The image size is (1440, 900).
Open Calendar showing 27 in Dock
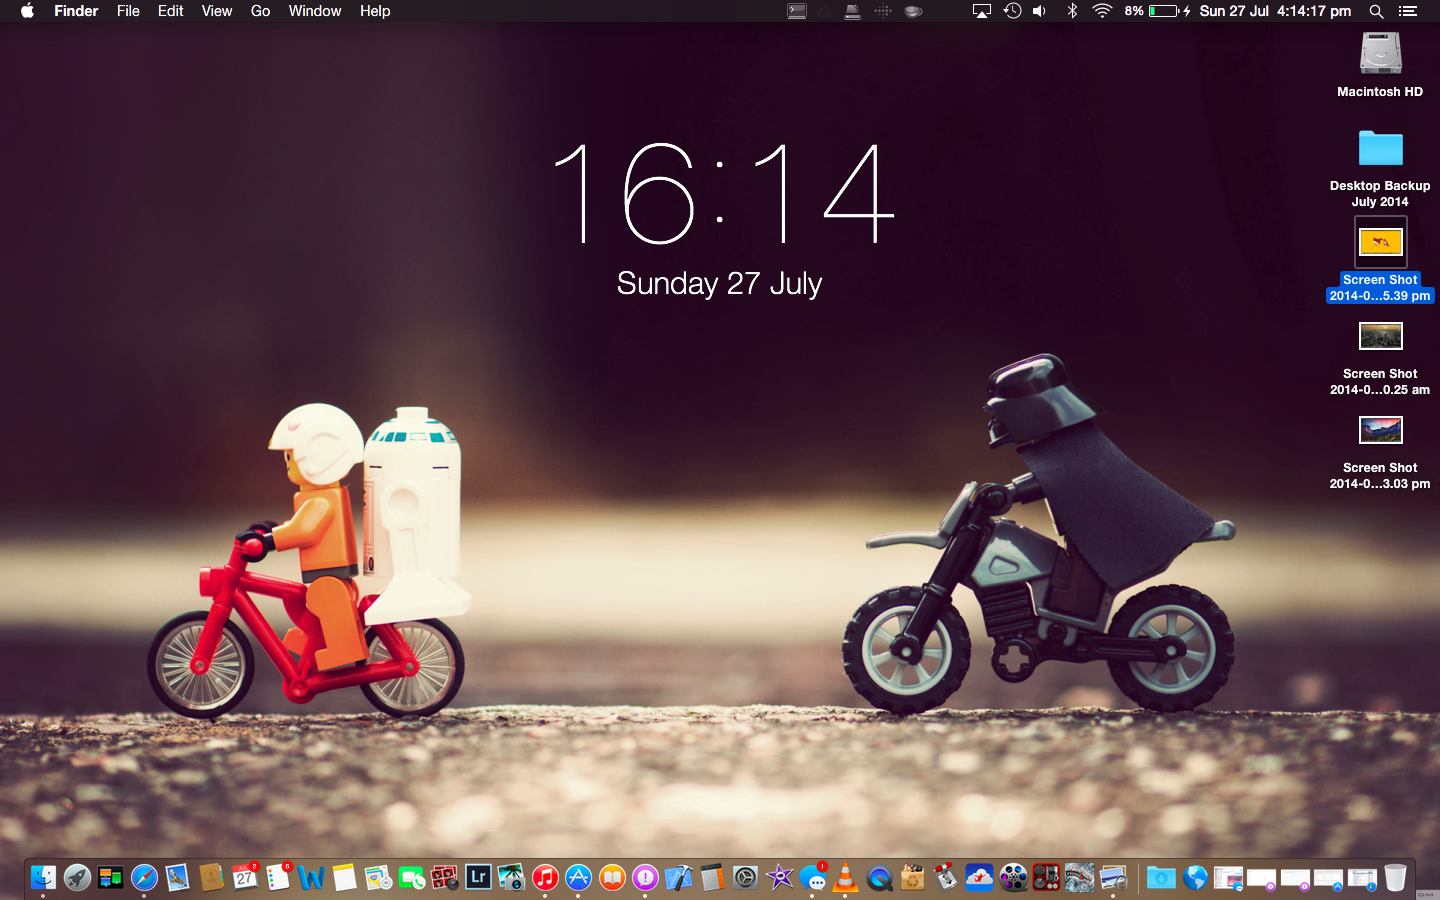[244, 878]
